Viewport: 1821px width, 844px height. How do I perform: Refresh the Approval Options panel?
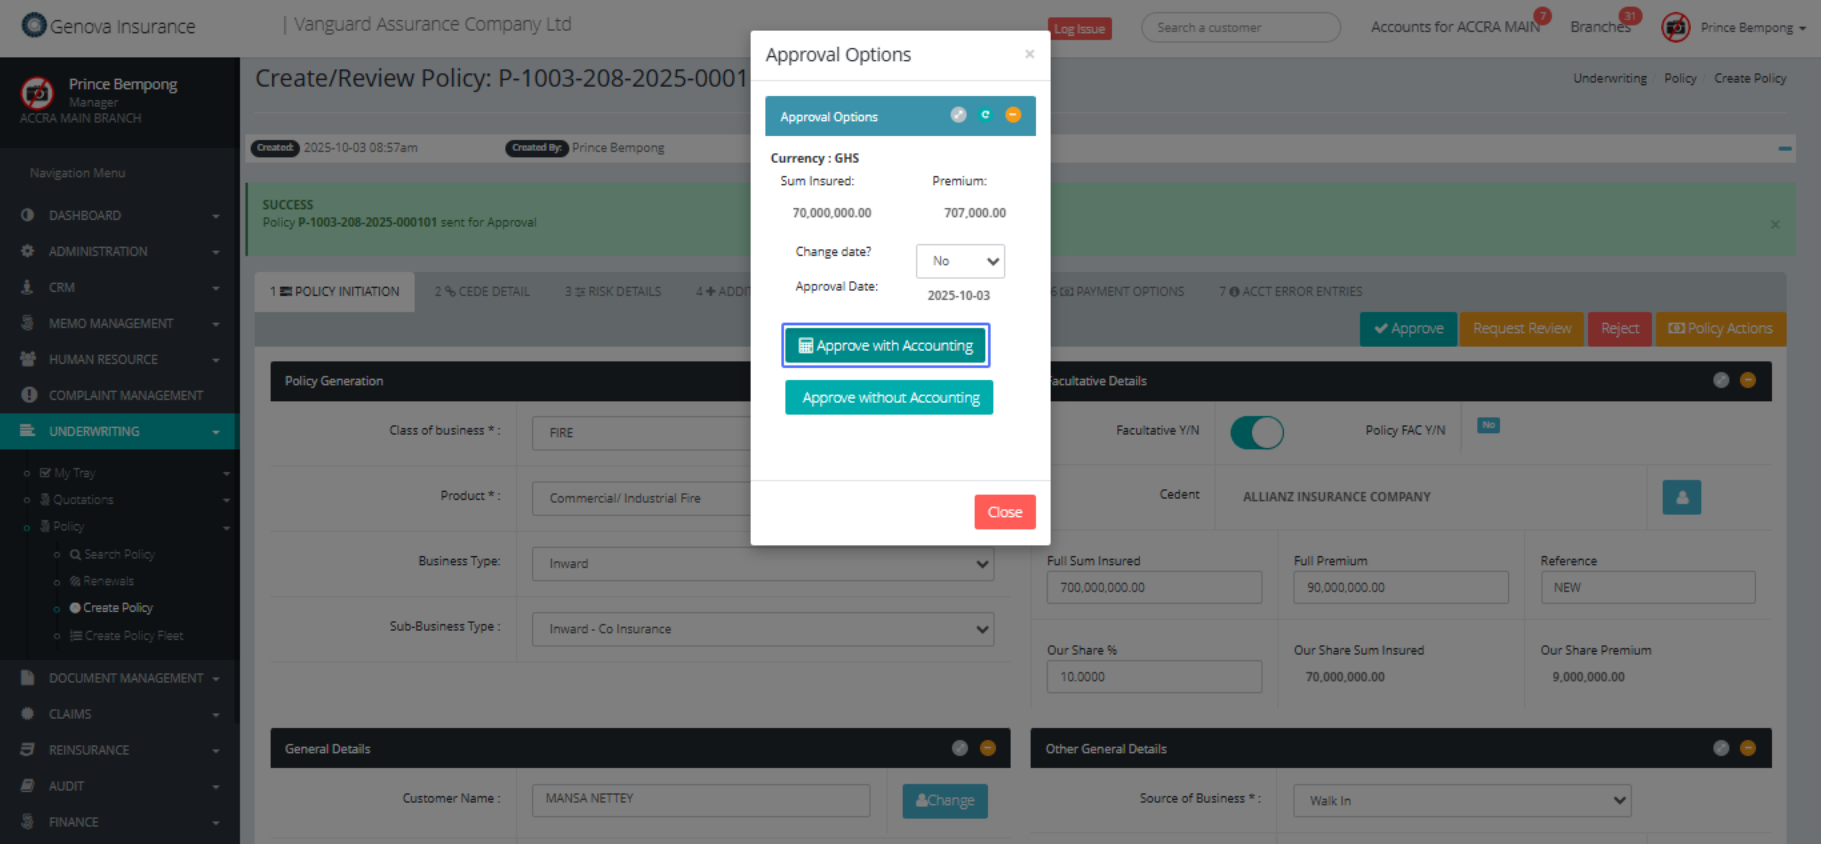coord(985,115)
